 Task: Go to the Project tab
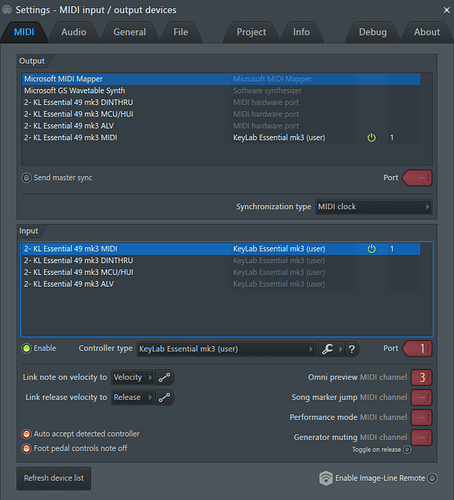251,32
